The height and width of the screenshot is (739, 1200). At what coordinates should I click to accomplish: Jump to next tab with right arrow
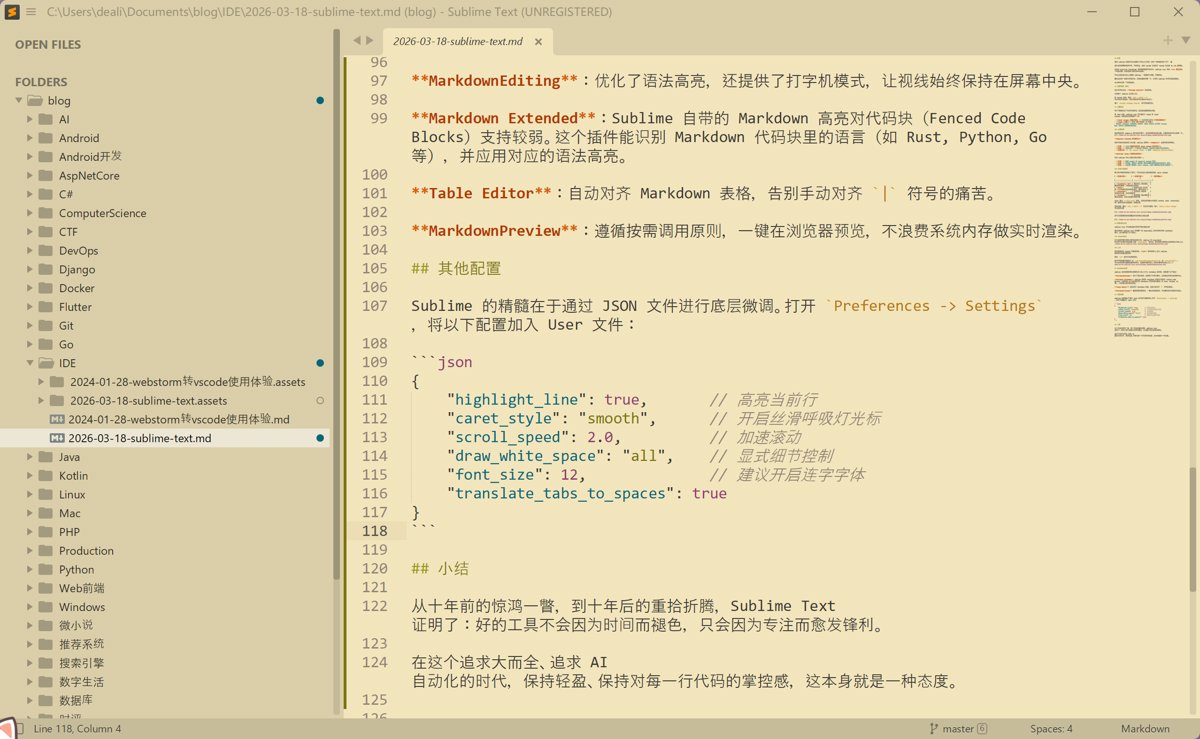coord(370,41)
